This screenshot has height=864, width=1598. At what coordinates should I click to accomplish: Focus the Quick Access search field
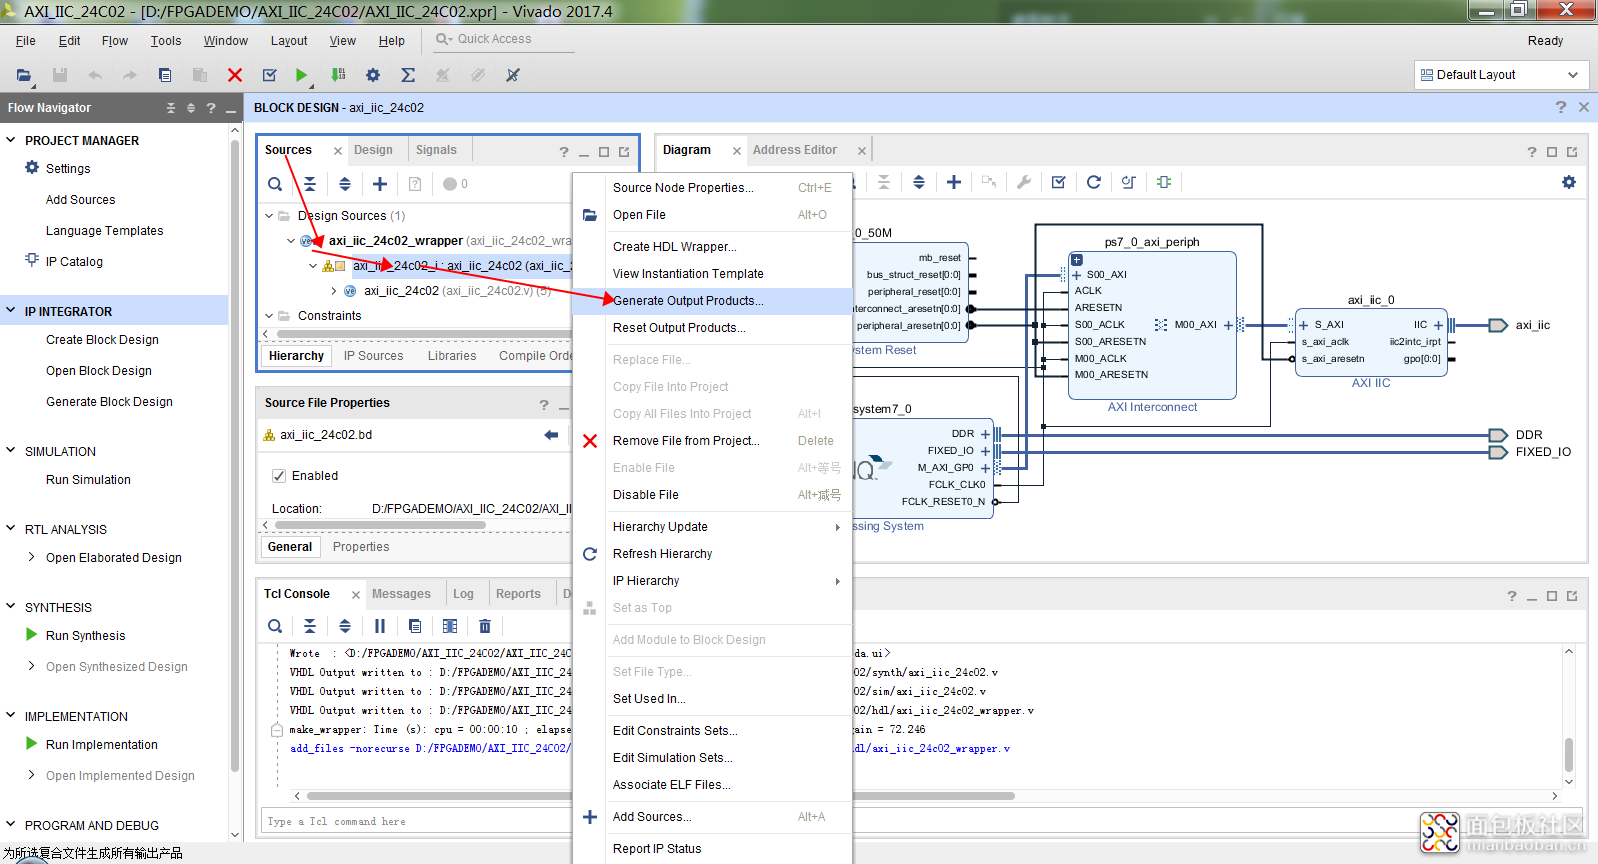pyautogui.click(x=505, y=39)
